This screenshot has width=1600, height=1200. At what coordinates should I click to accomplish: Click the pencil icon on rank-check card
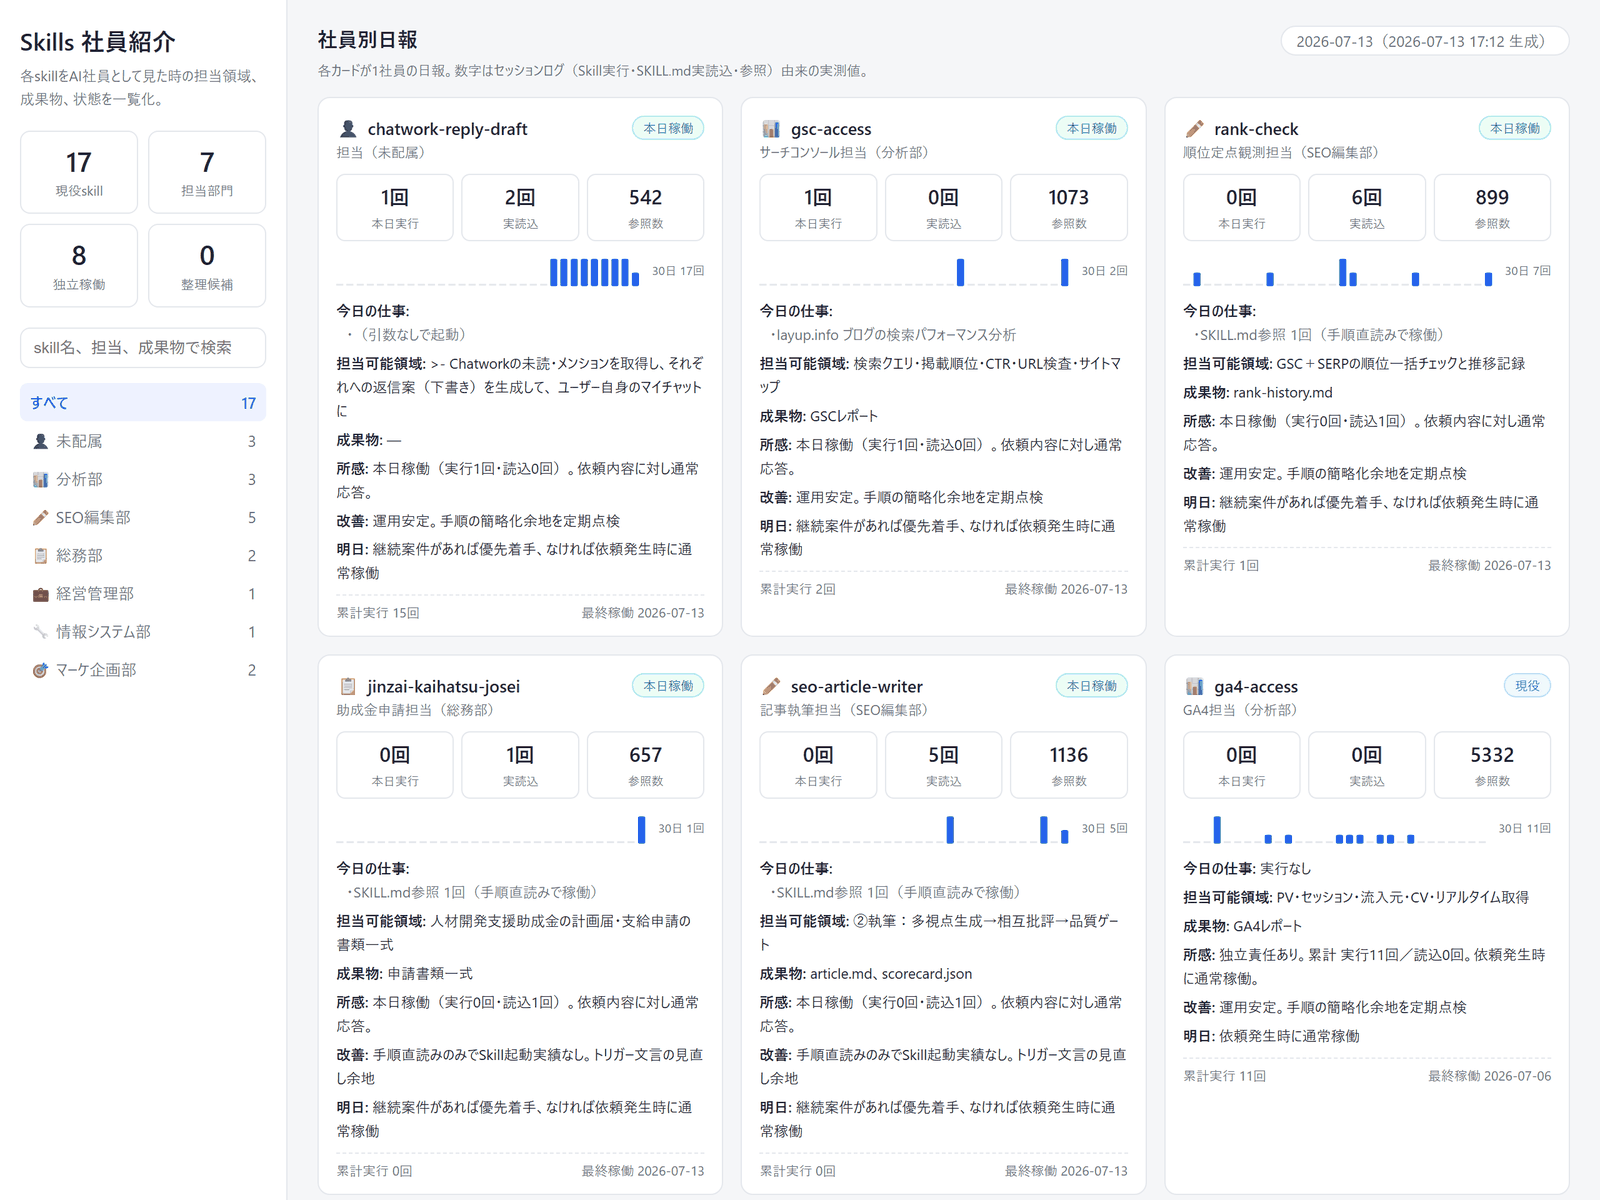tap(1194, 129)
